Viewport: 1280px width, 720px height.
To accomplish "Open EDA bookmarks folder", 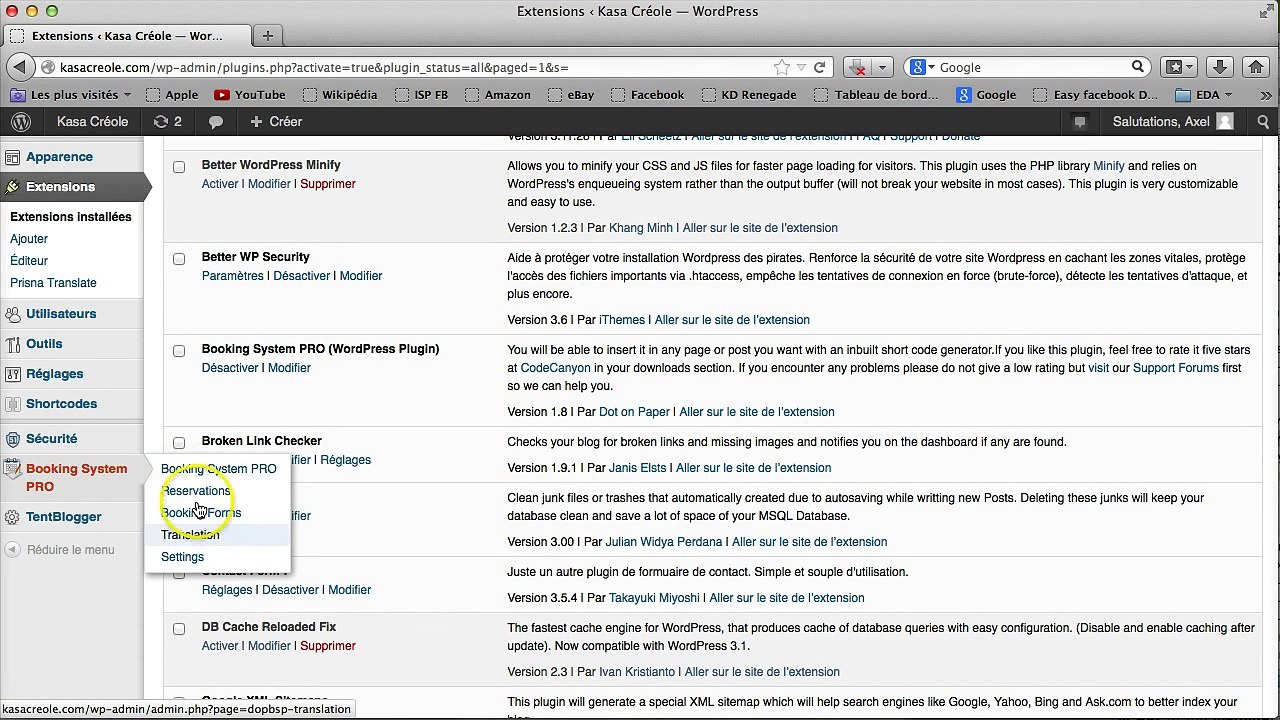I will [1203, 95].
